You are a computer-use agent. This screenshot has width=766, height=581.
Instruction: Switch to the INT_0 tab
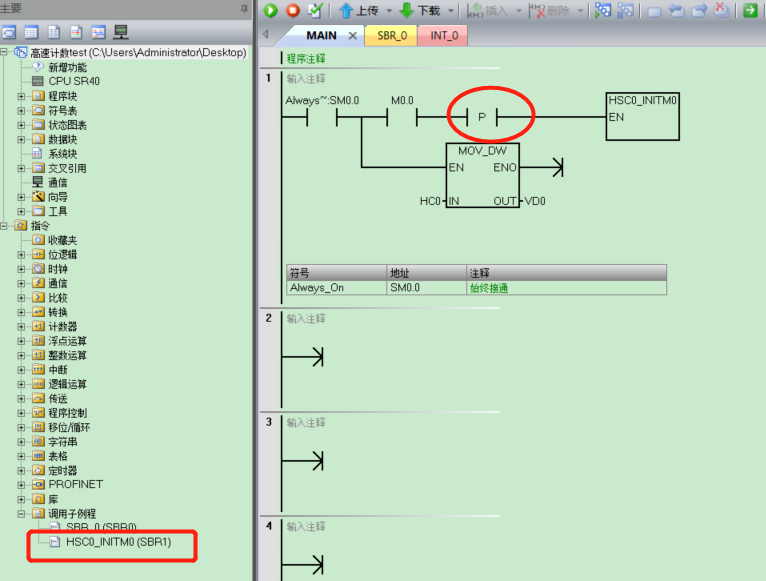[444, 36]
